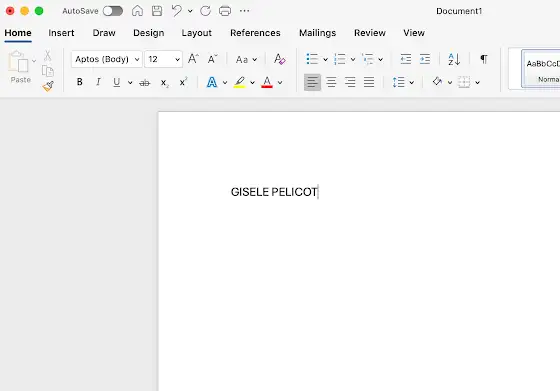The image size is (560, 391).
Task: Justify the paragraph text
Action: tap(369, 82)
